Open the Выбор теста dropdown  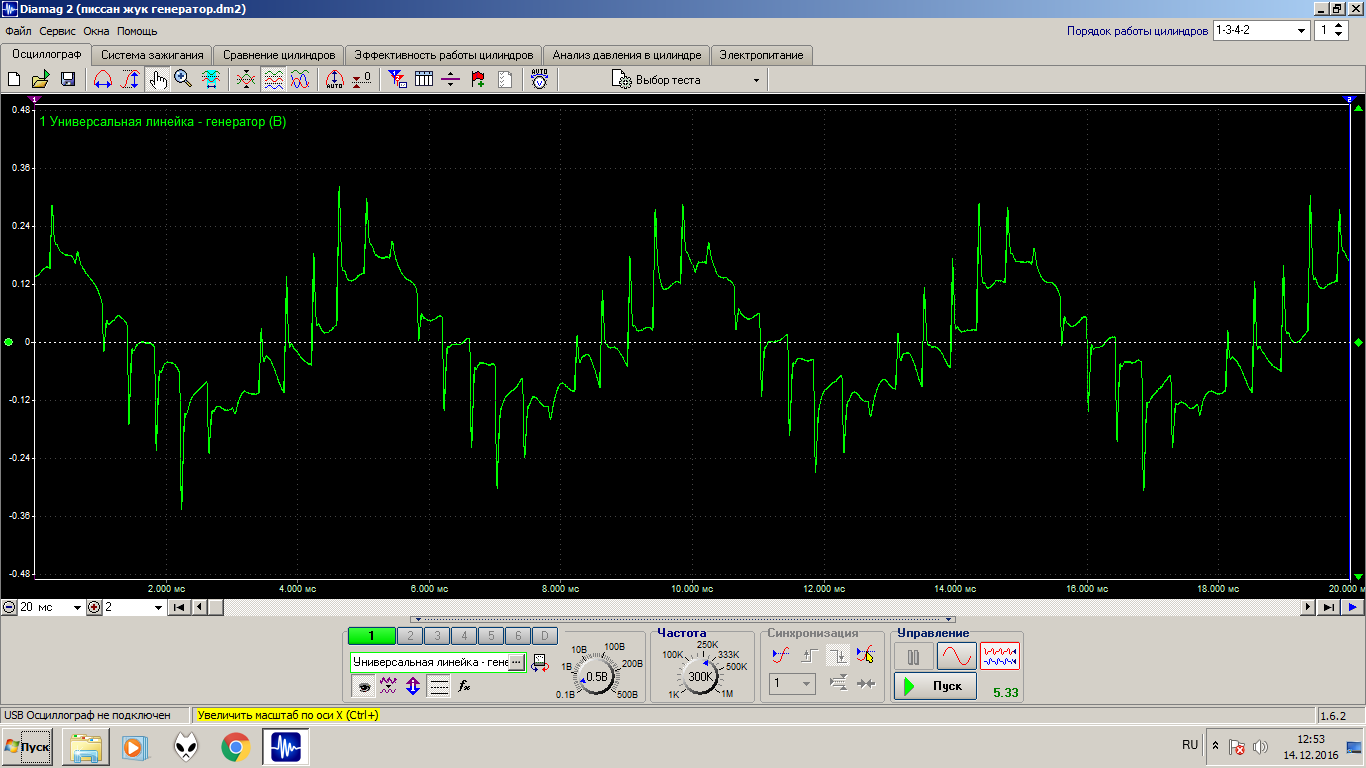687,79
